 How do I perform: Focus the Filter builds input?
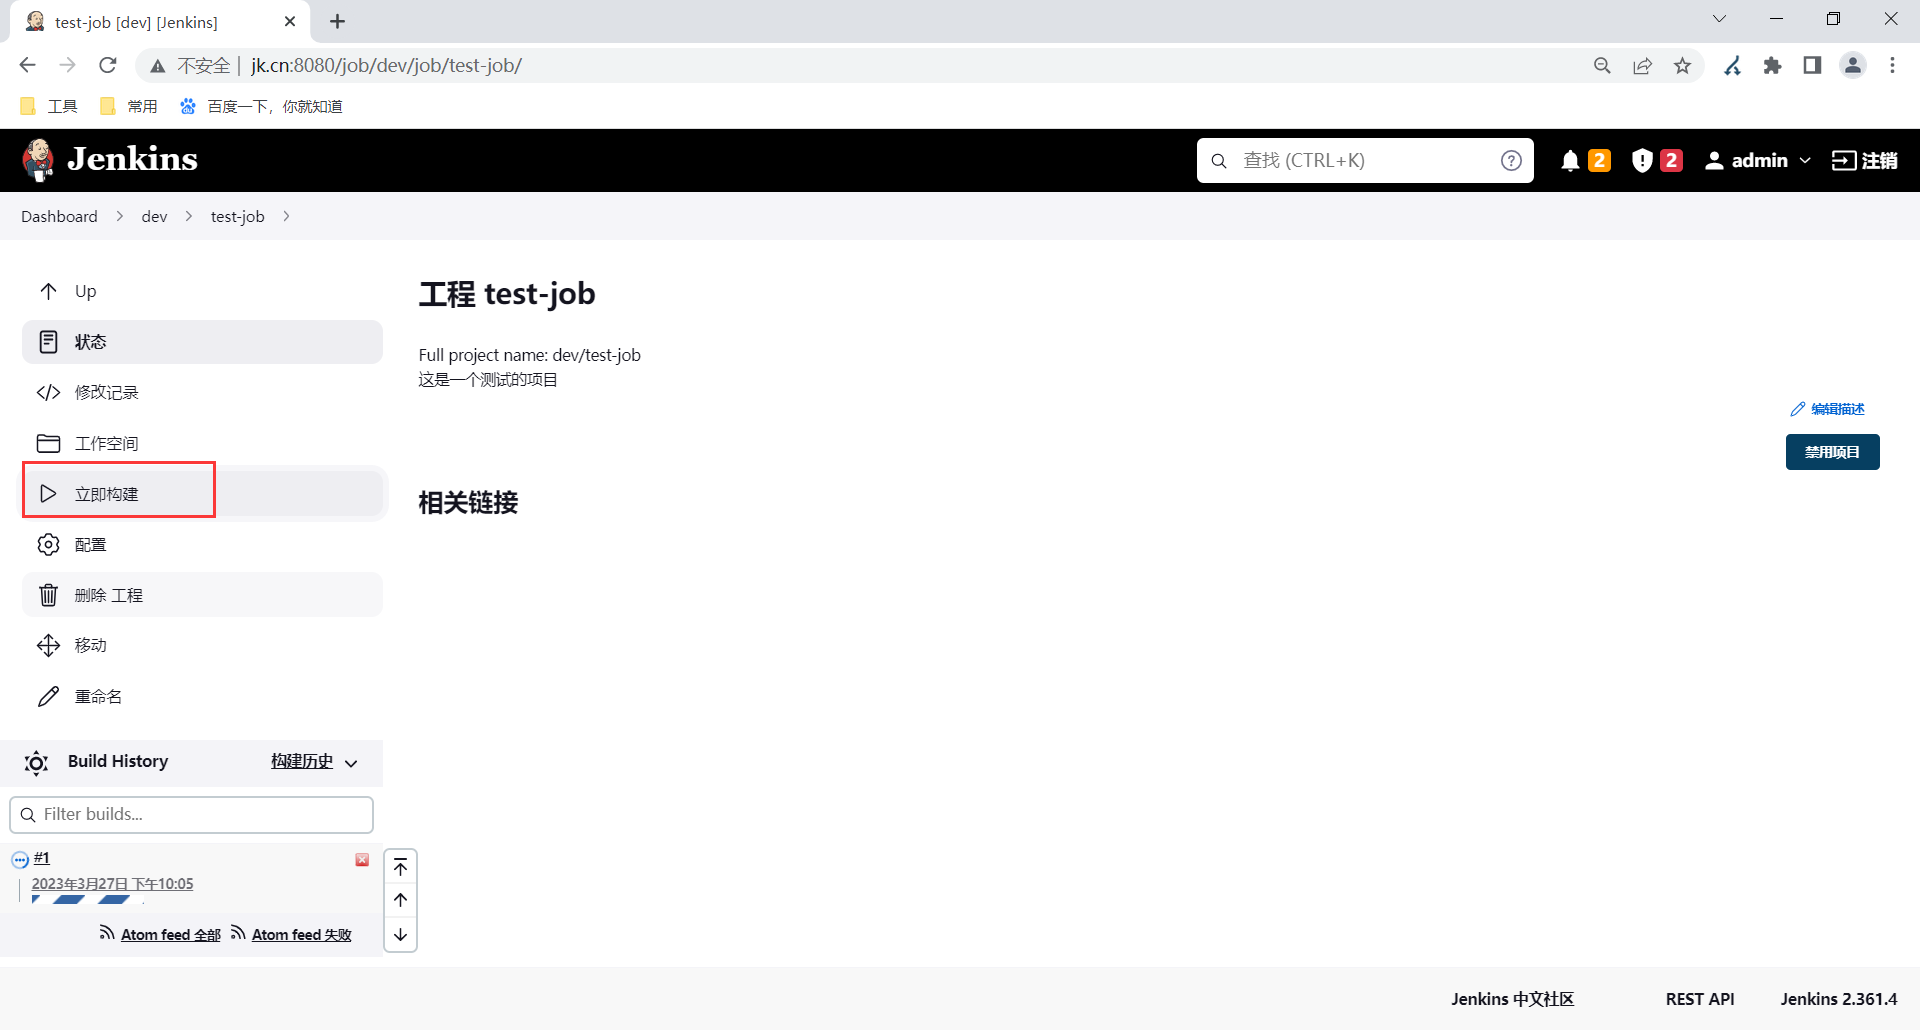point(191,814)
